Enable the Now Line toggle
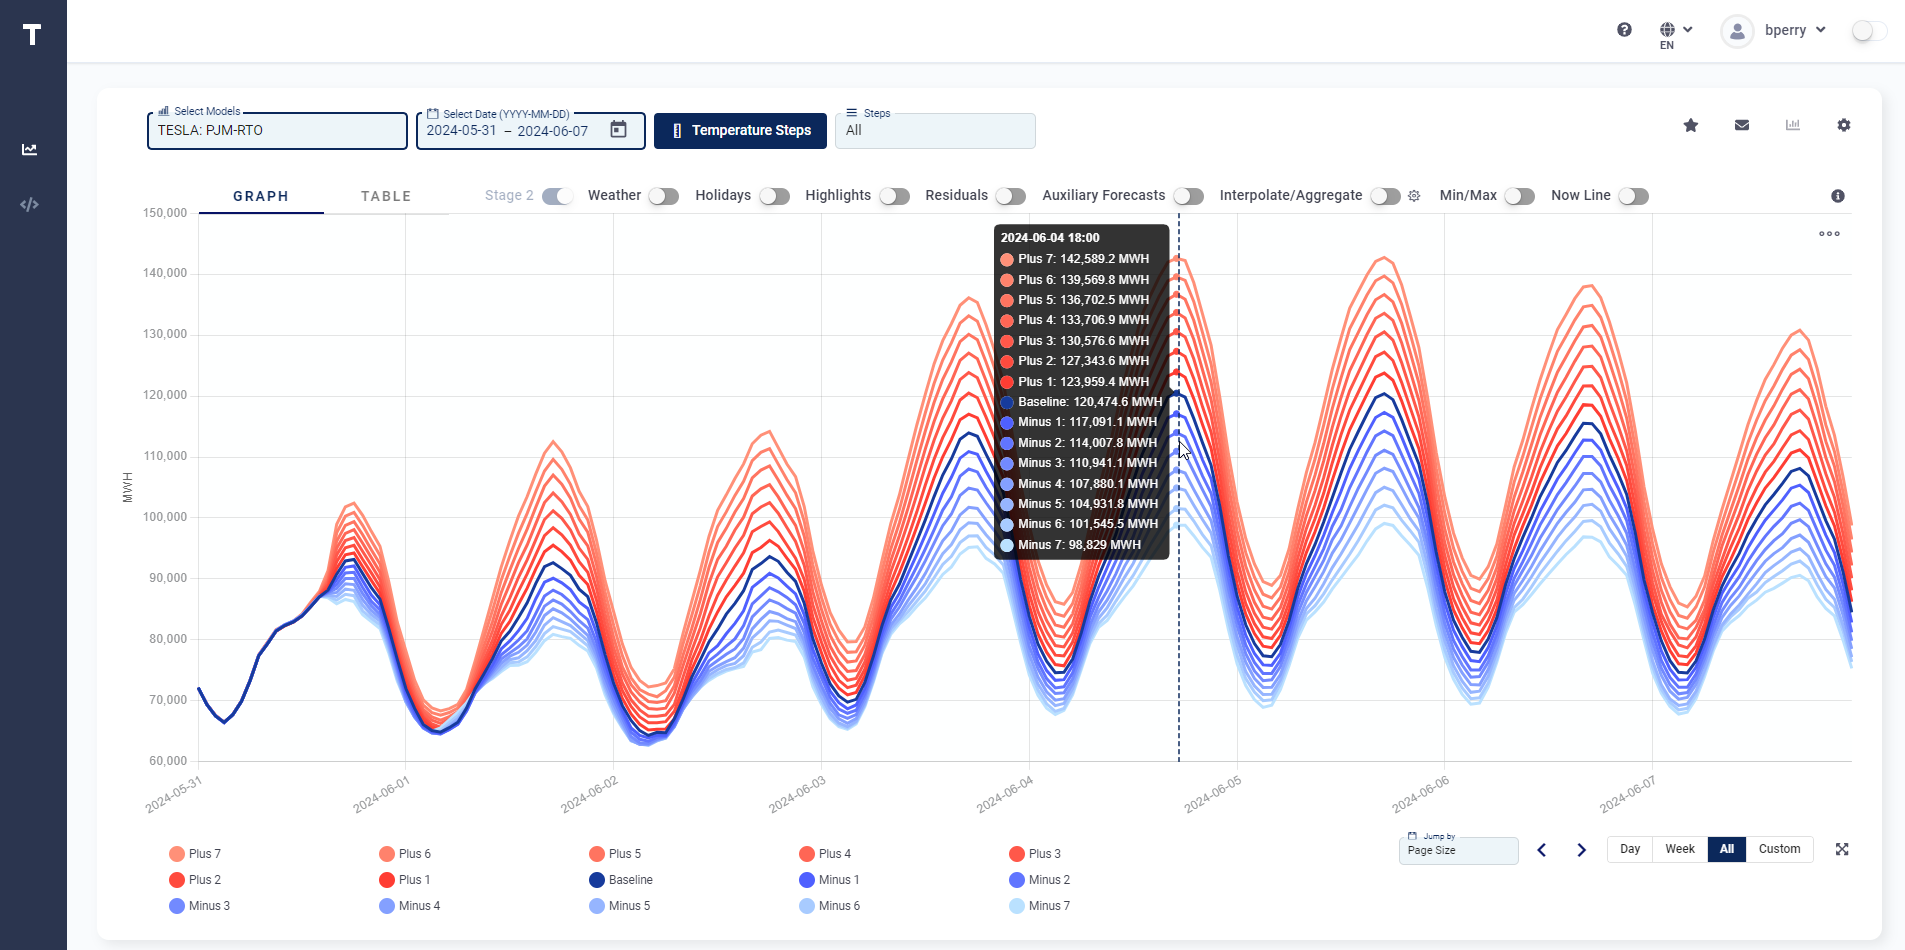 (1635, 196)
